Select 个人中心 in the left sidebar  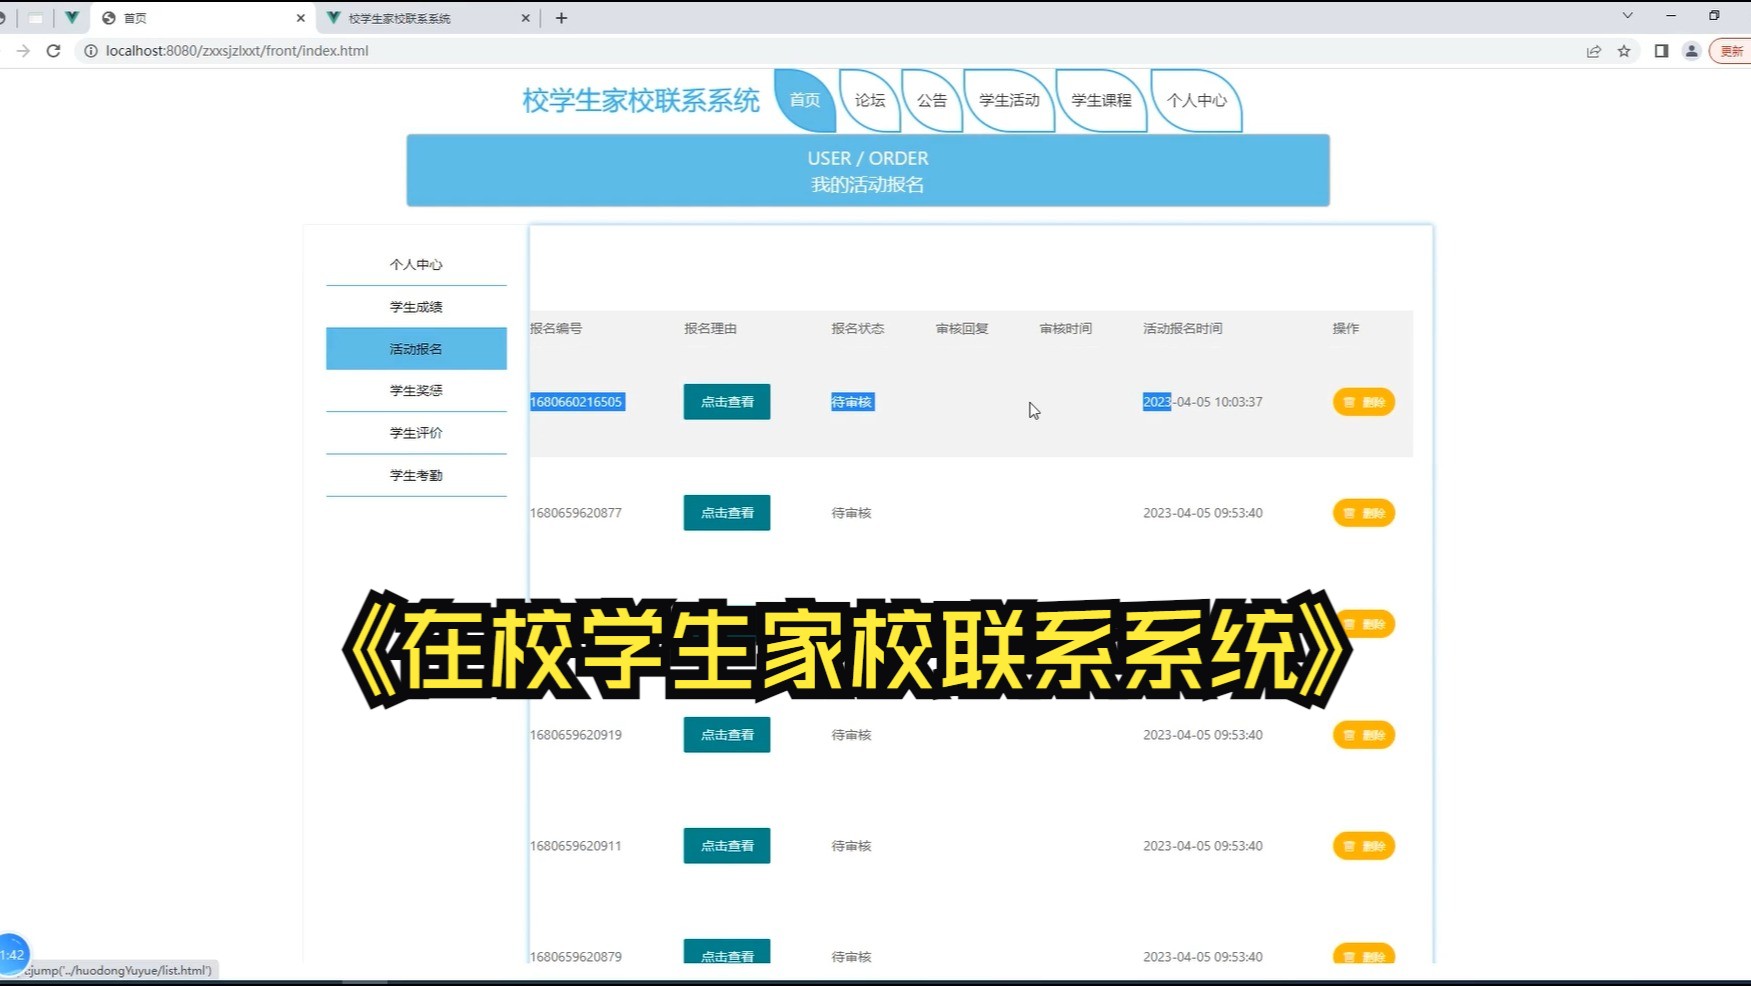416,265
